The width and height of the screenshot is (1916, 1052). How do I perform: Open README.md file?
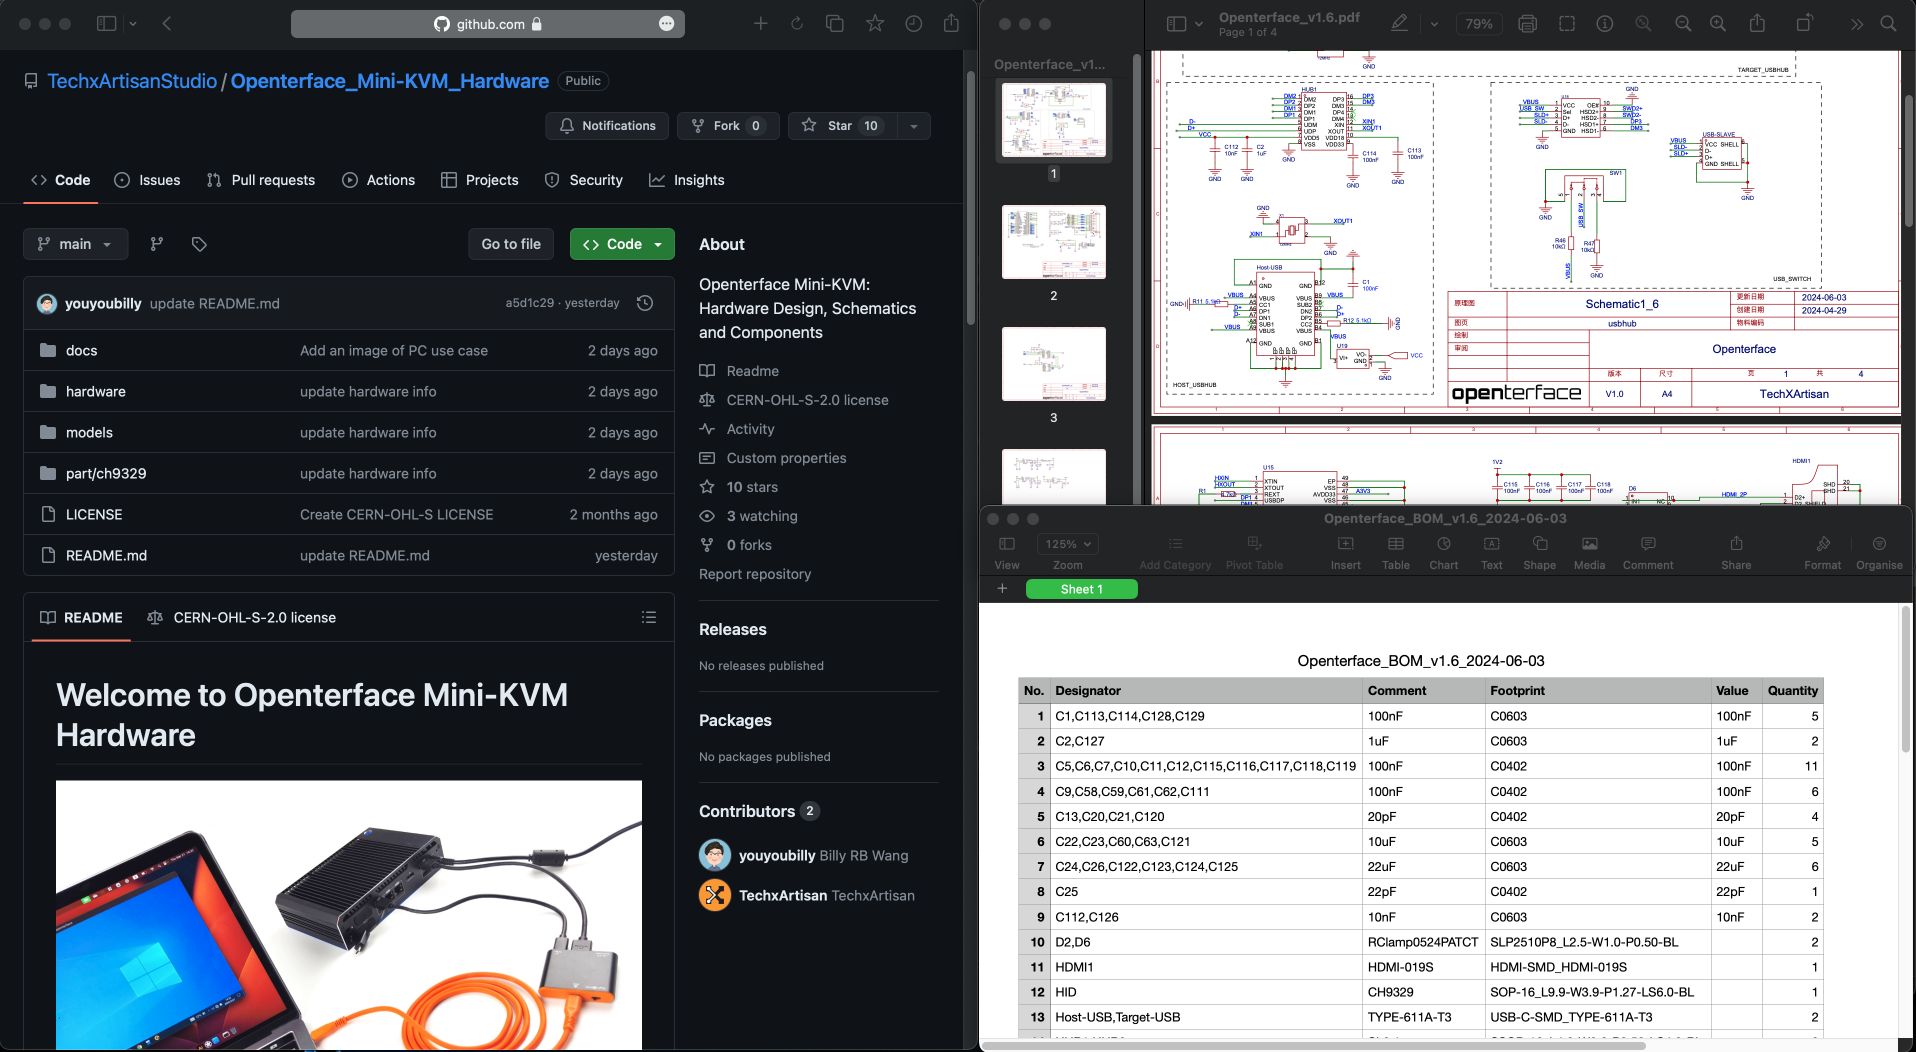pos(106,556)
